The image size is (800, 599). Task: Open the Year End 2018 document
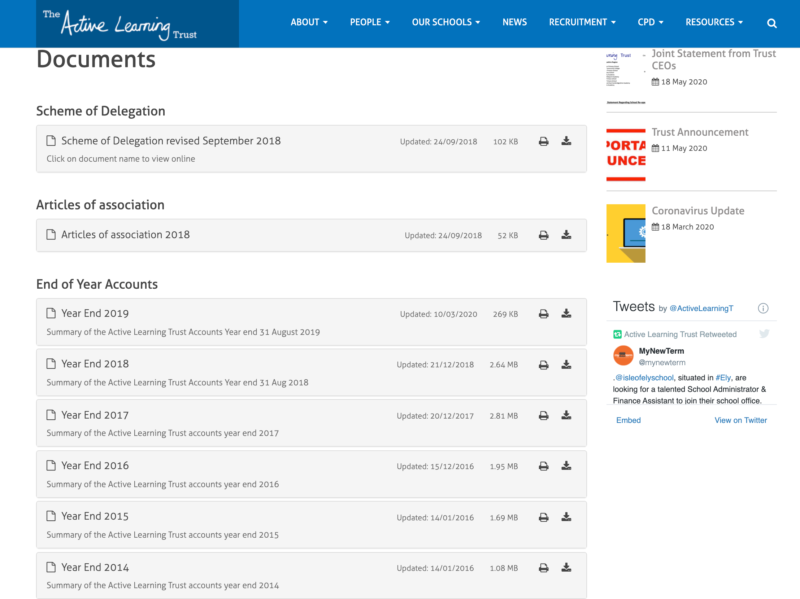tap(95, 364)
